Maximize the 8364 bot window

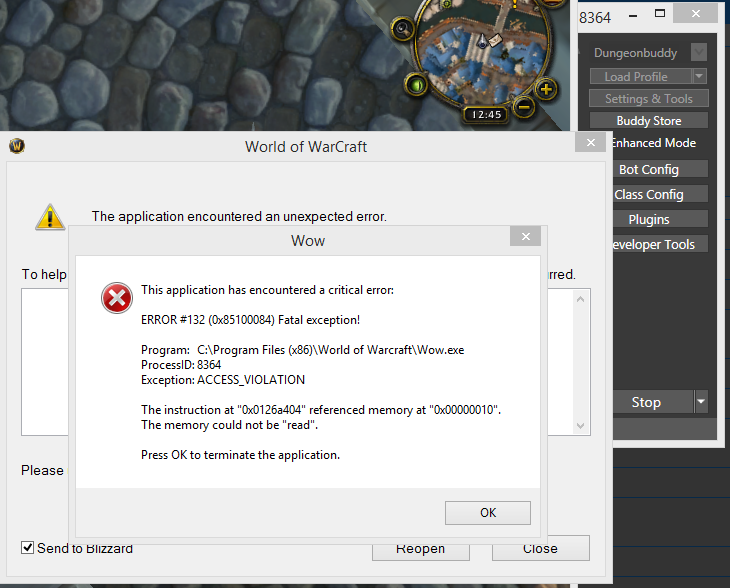pos(660,14)
